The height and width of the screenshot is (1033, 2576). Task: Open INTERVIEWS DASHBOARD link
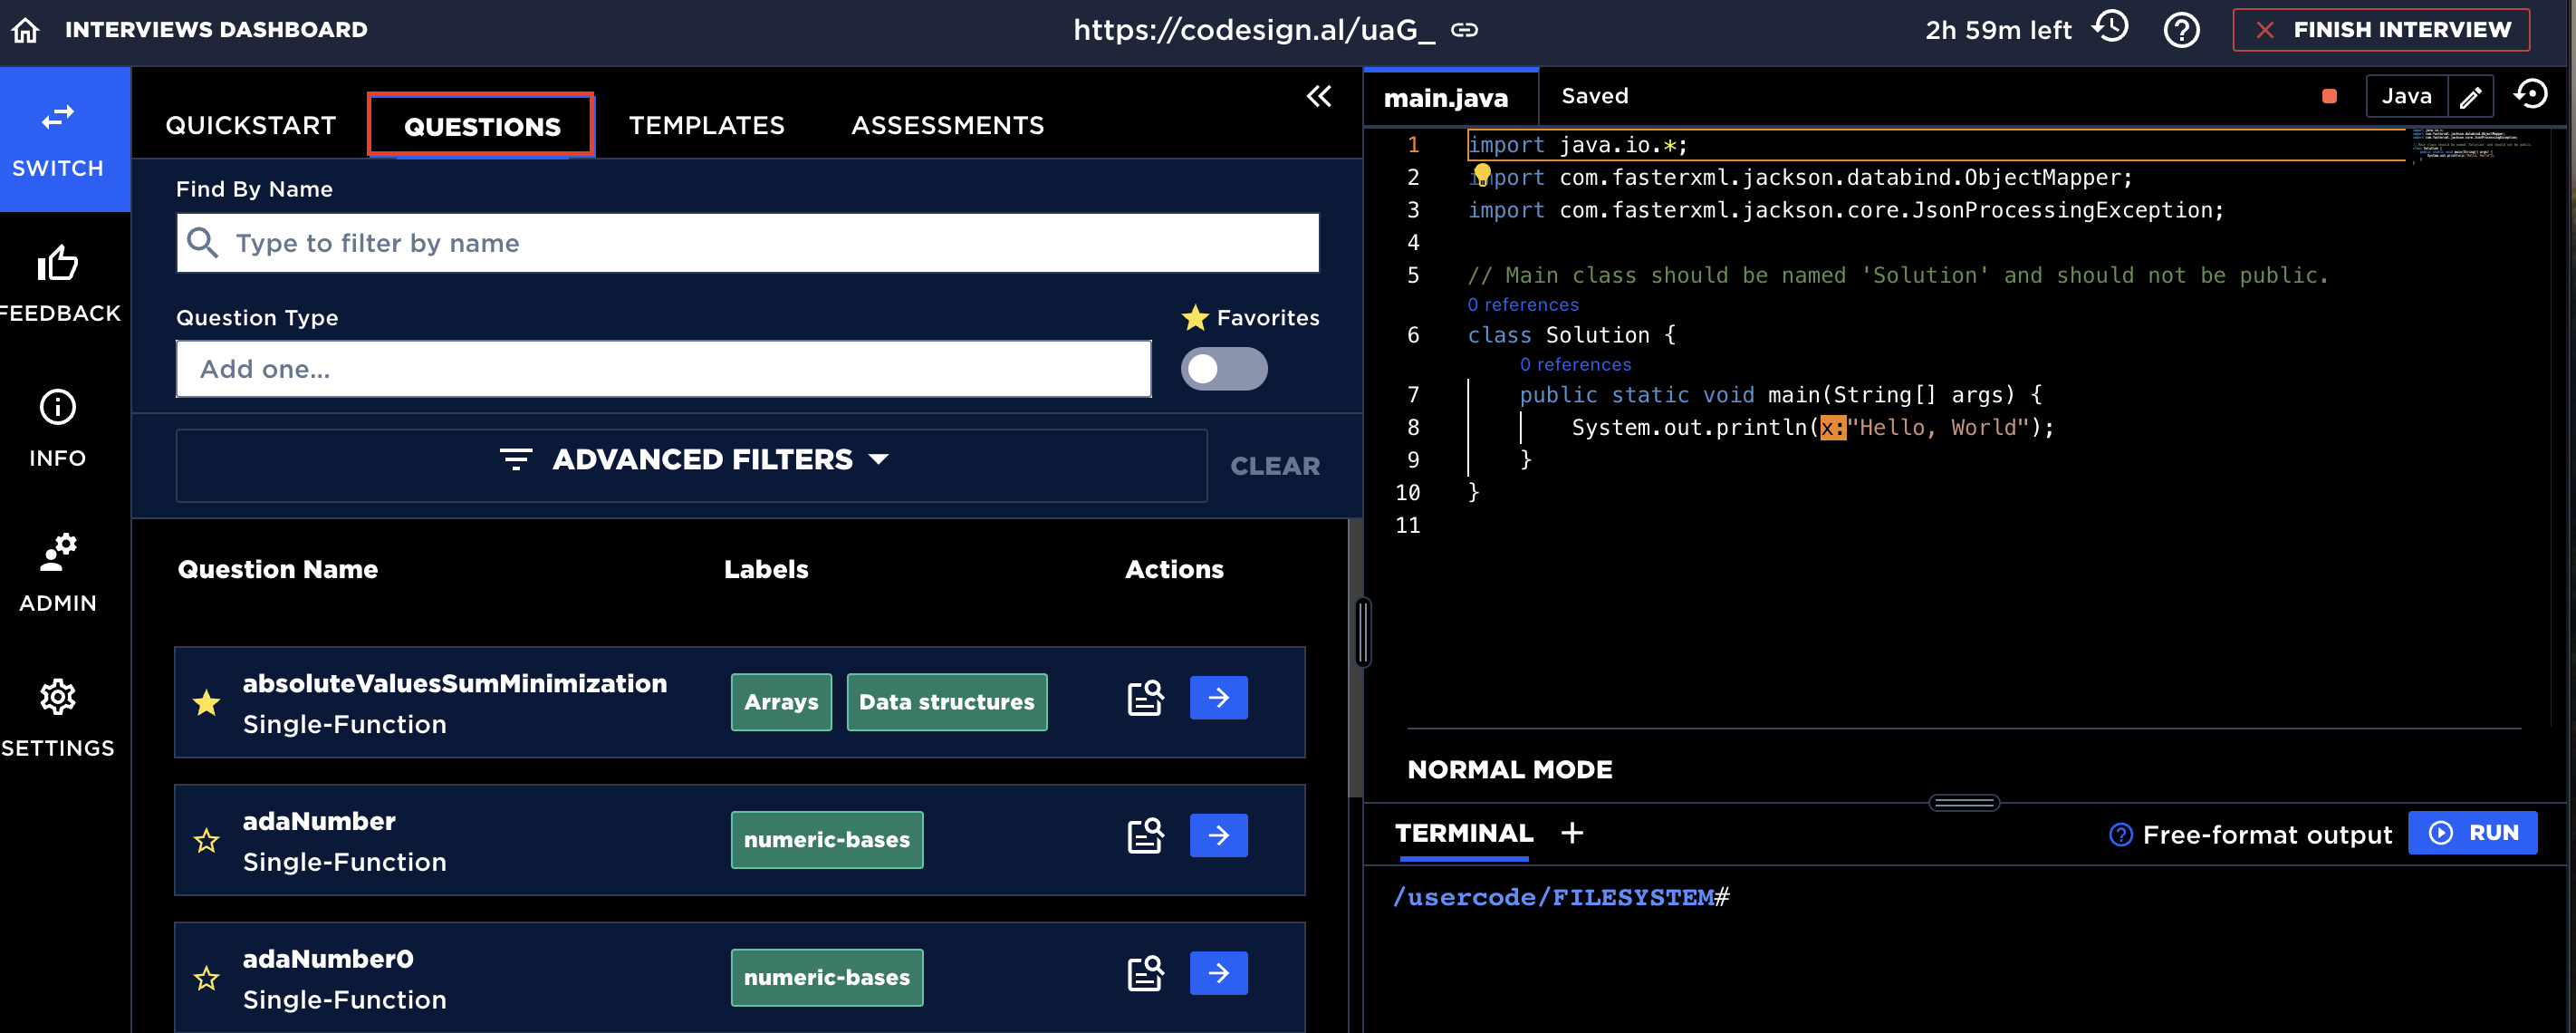pyautogui.click(x=216, y=30)
